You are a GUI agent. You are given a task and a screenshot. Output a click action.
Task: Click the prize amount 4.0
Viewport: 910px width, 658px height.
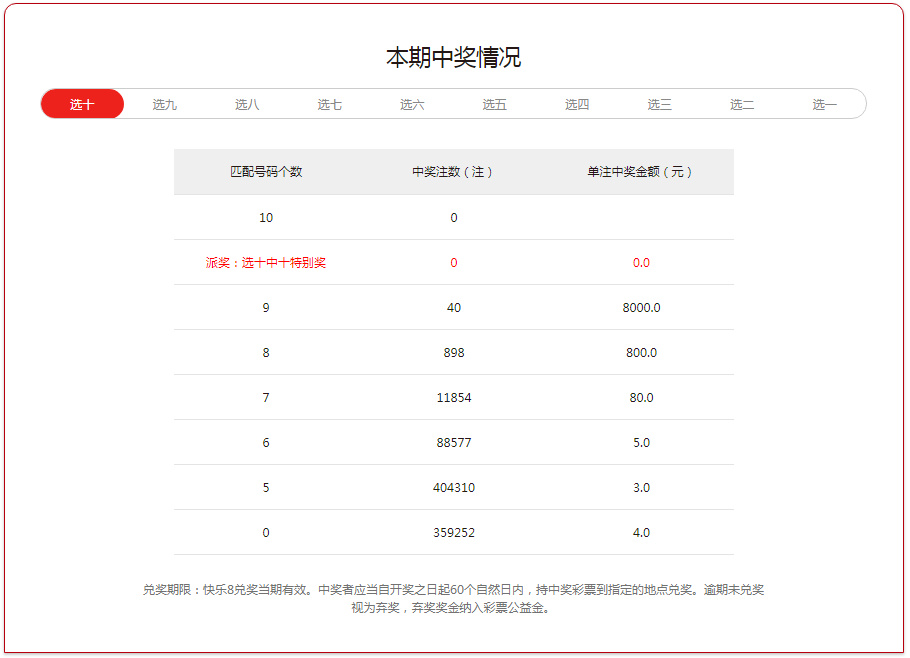(x=641, y=533)
